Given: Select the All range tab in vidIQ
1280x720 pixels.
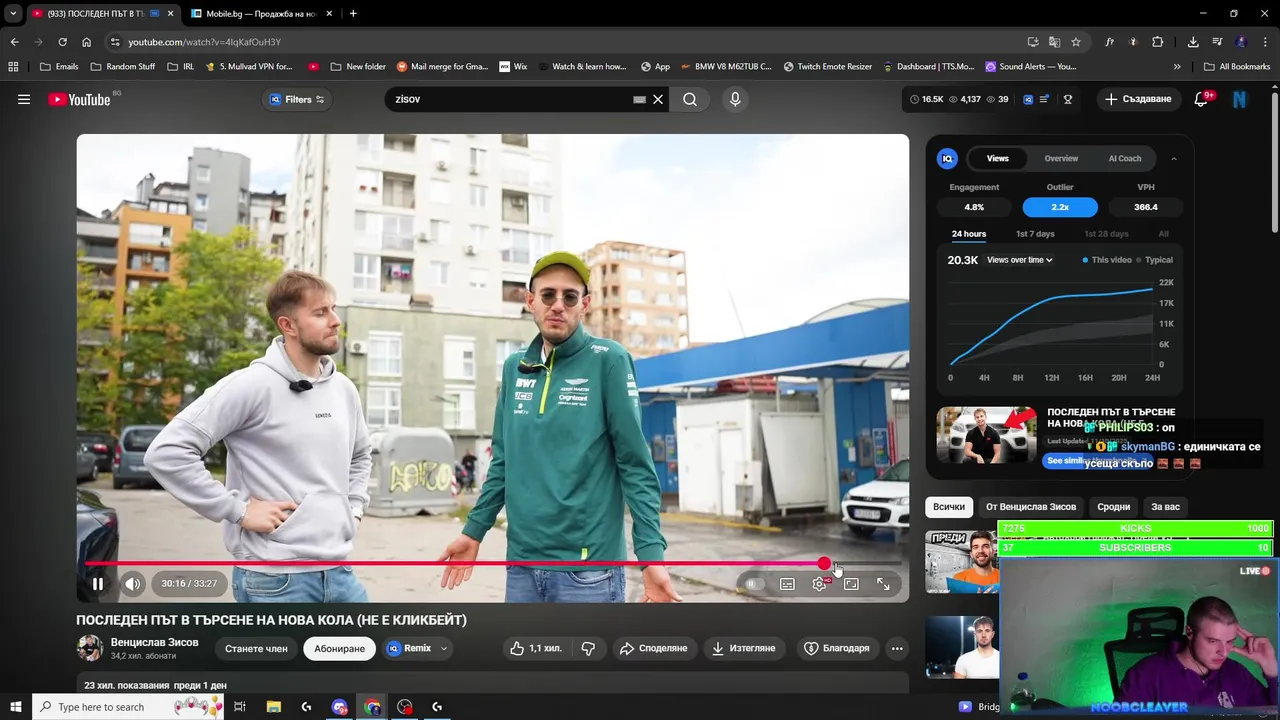Looking at the screenshot, I should 1164,234.
